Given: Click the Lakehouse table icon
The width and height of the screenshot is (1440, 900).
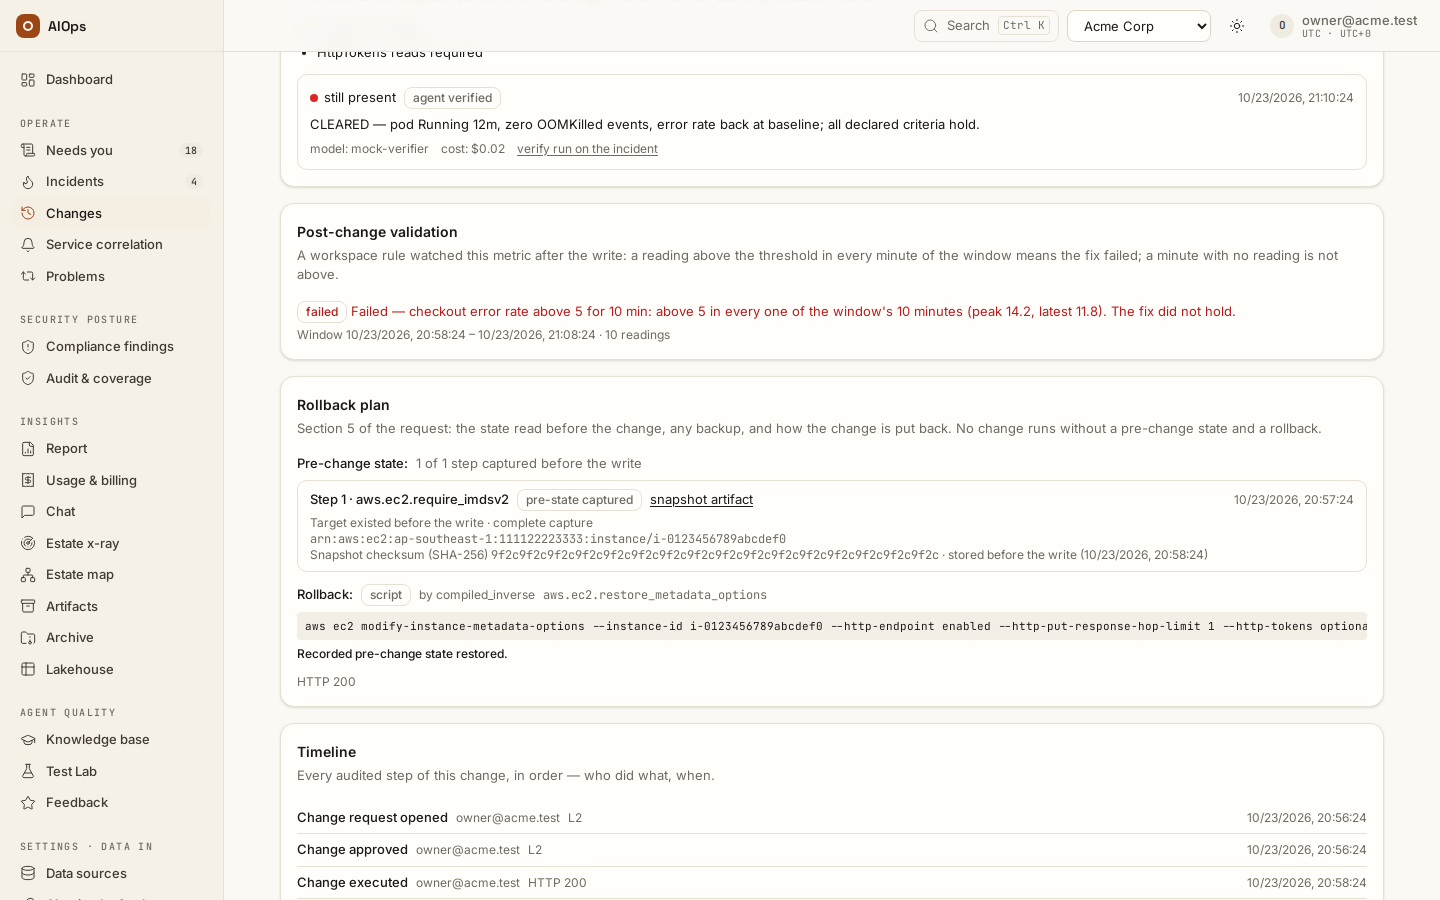Looking at the screenshot, I should click(28, 670).
